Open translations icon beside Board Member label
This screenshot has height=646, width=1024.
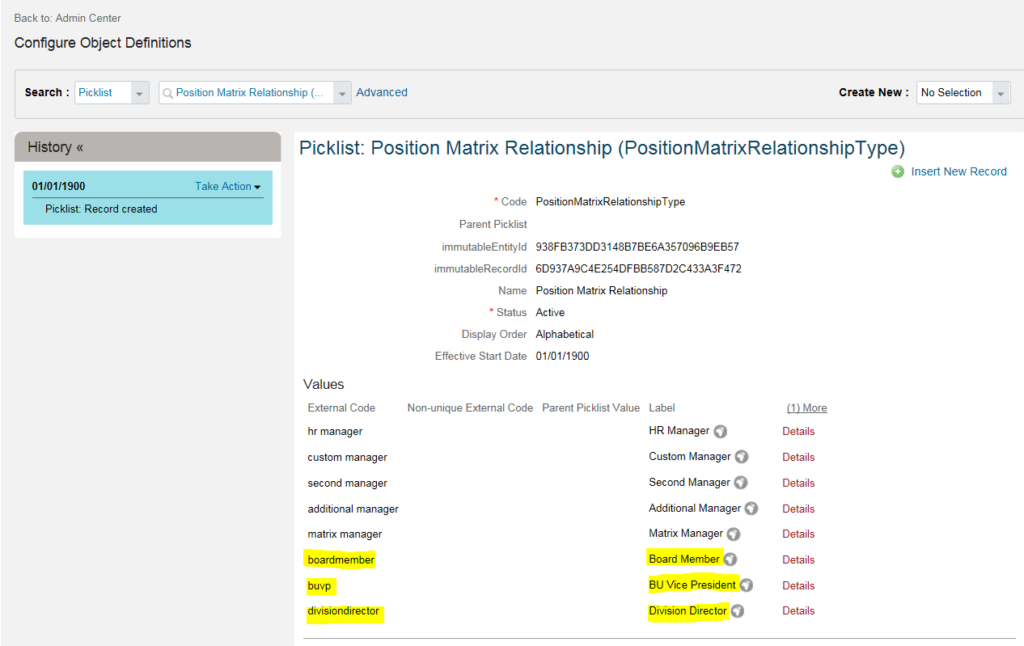click(731, 559)
